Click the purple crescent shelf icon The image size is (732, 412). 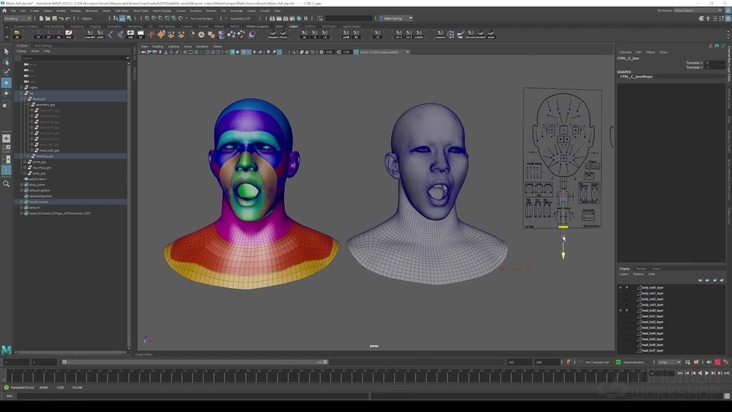(x=252, y=35)
